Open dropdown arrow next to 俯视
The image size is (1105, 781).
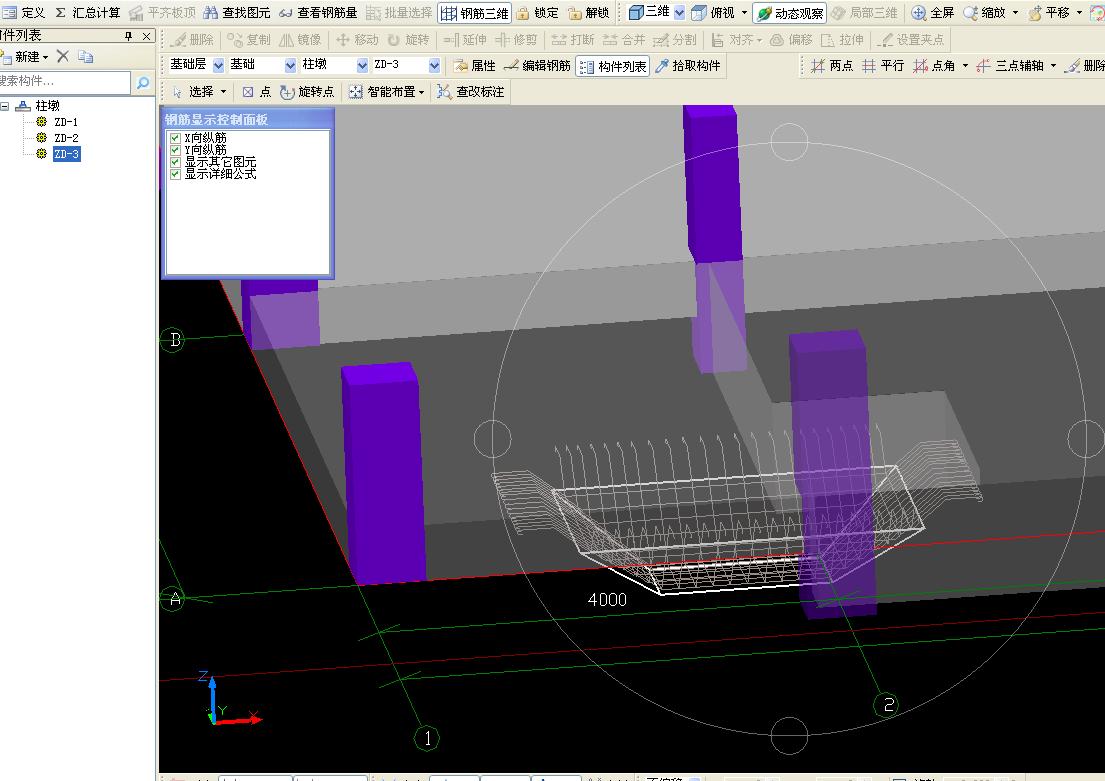[744, 13]
